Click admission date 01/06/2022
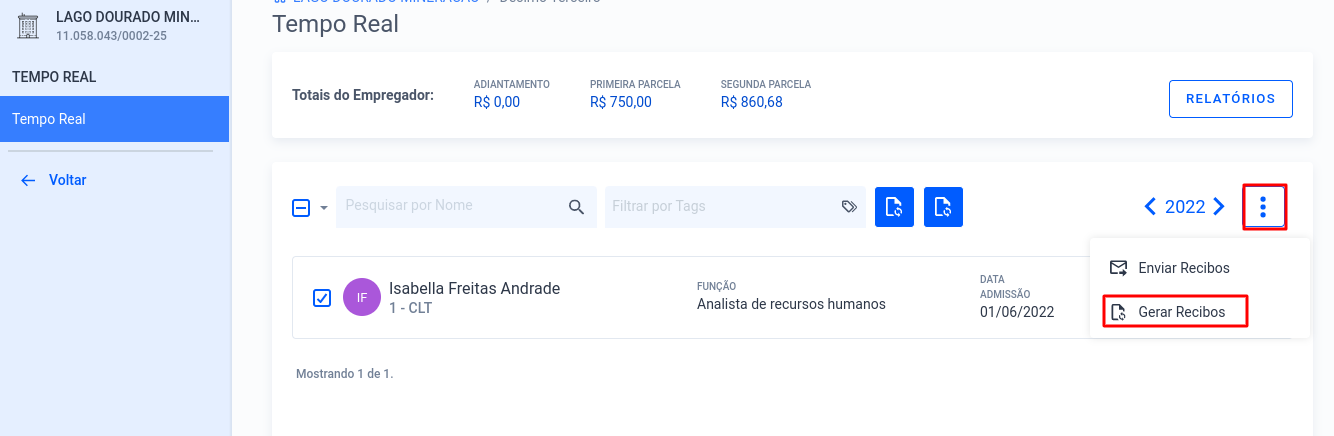Image resolution: width=1334 pixels, height=436 pixels. coord(1017,312)
